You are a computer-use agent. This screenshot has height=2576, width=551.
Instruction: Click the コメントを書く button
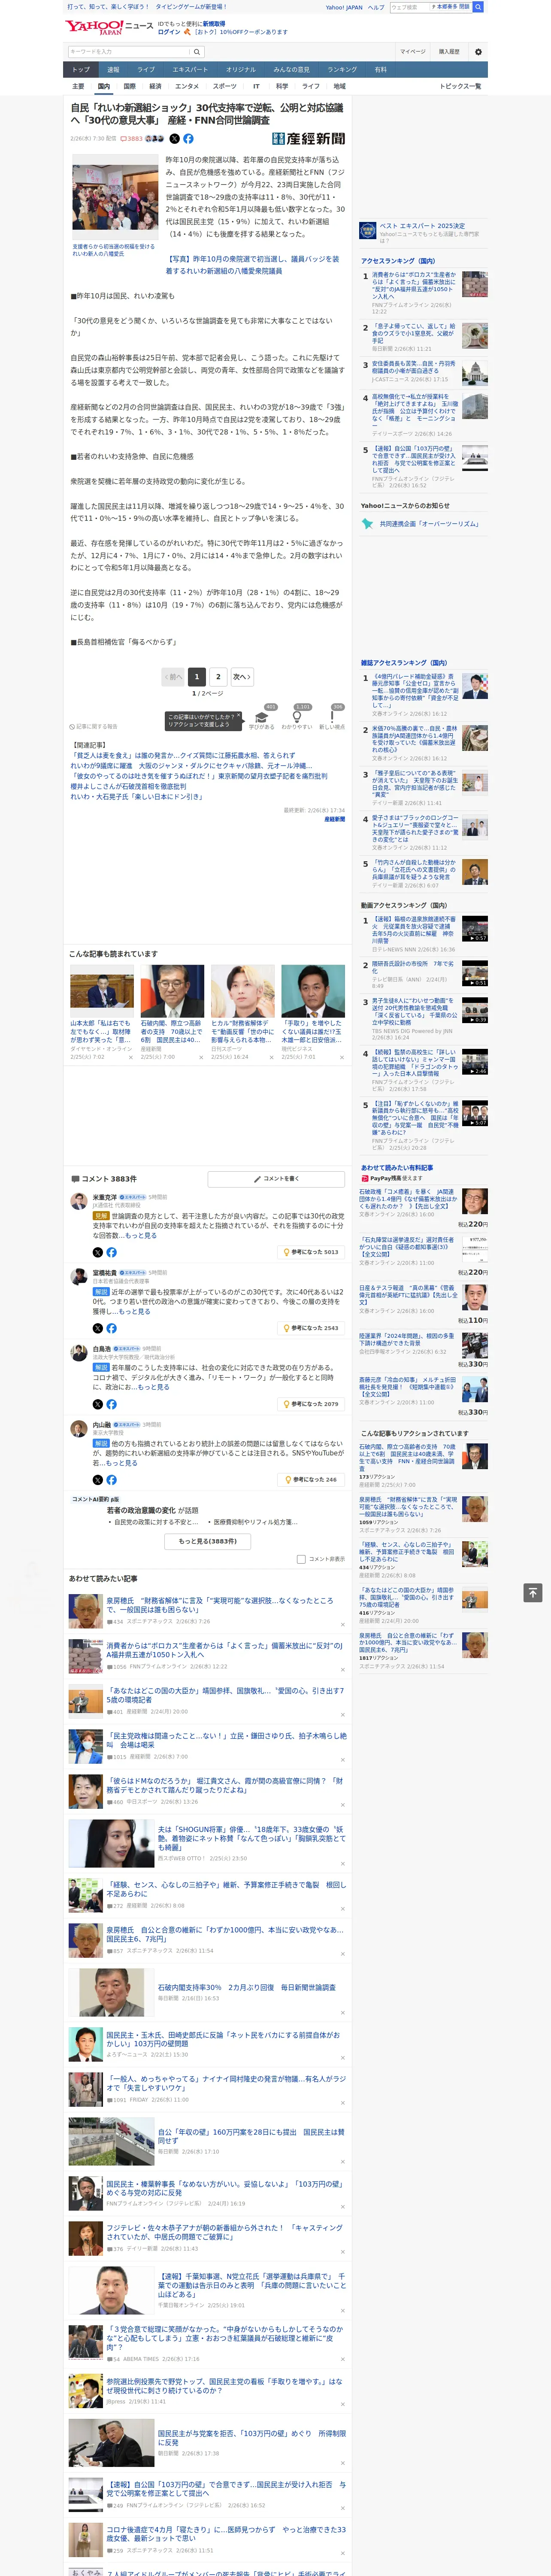pyautogui.click(x=276, y=1179)
